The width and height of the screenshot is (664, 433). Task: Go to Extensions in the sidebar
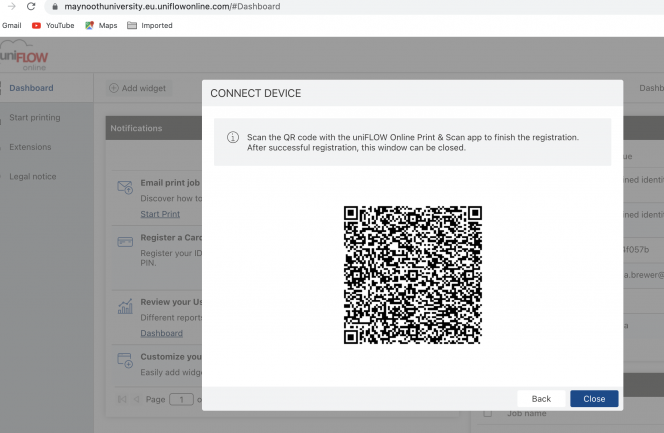pyautogui.click(x=30, y=147)
